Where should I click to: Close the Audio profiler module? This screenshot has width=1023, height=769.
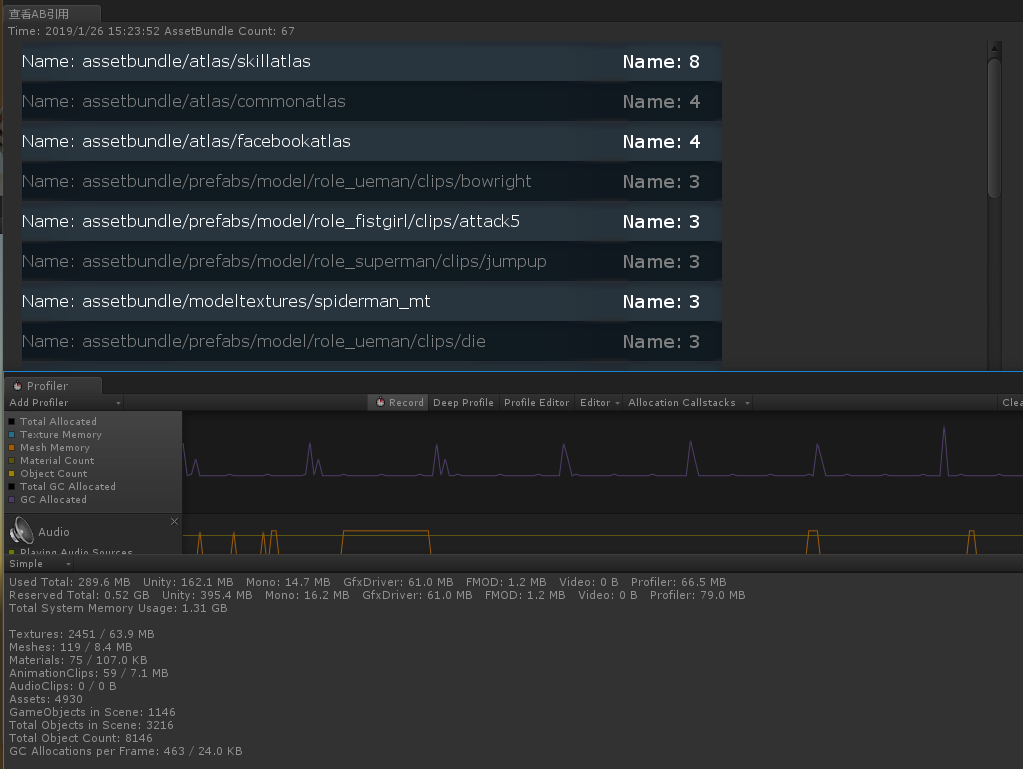(174, 521)
